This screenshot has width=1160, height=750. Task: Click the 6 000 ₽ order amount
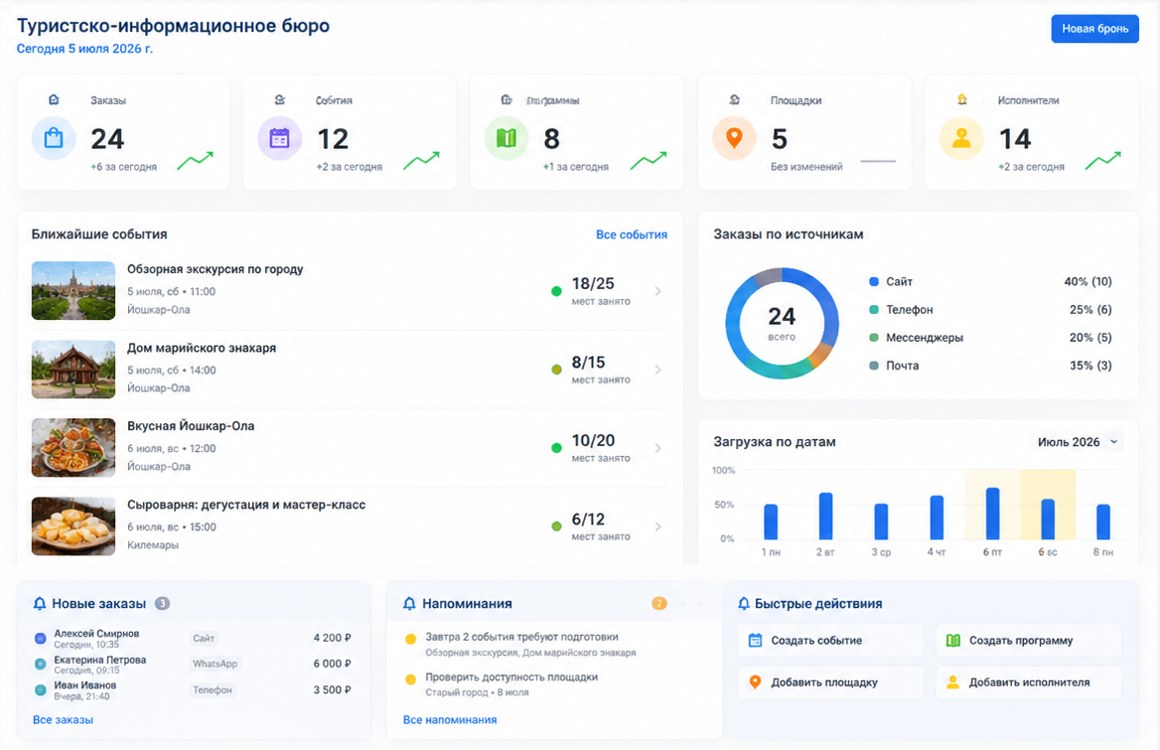332,663
